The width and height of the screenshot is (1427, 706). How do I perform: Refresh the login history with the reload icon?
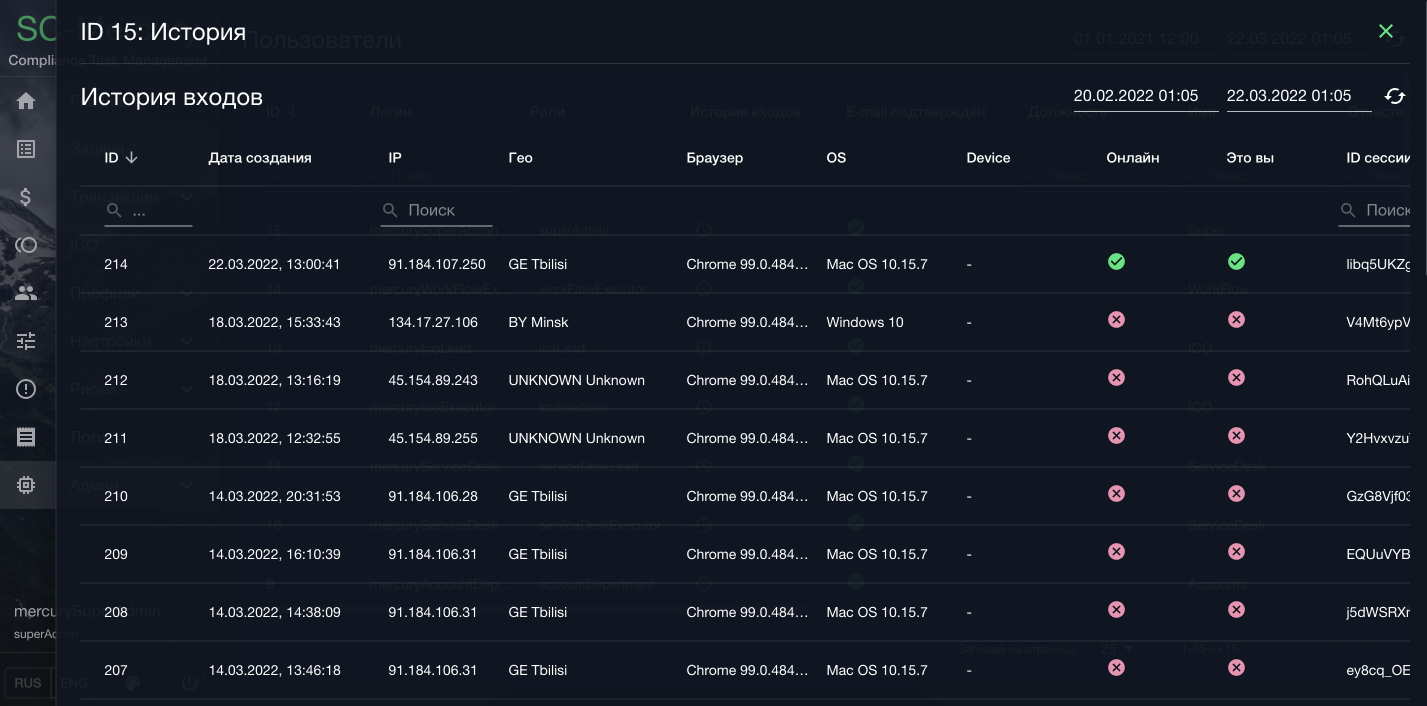click(x=1394, y=96)
